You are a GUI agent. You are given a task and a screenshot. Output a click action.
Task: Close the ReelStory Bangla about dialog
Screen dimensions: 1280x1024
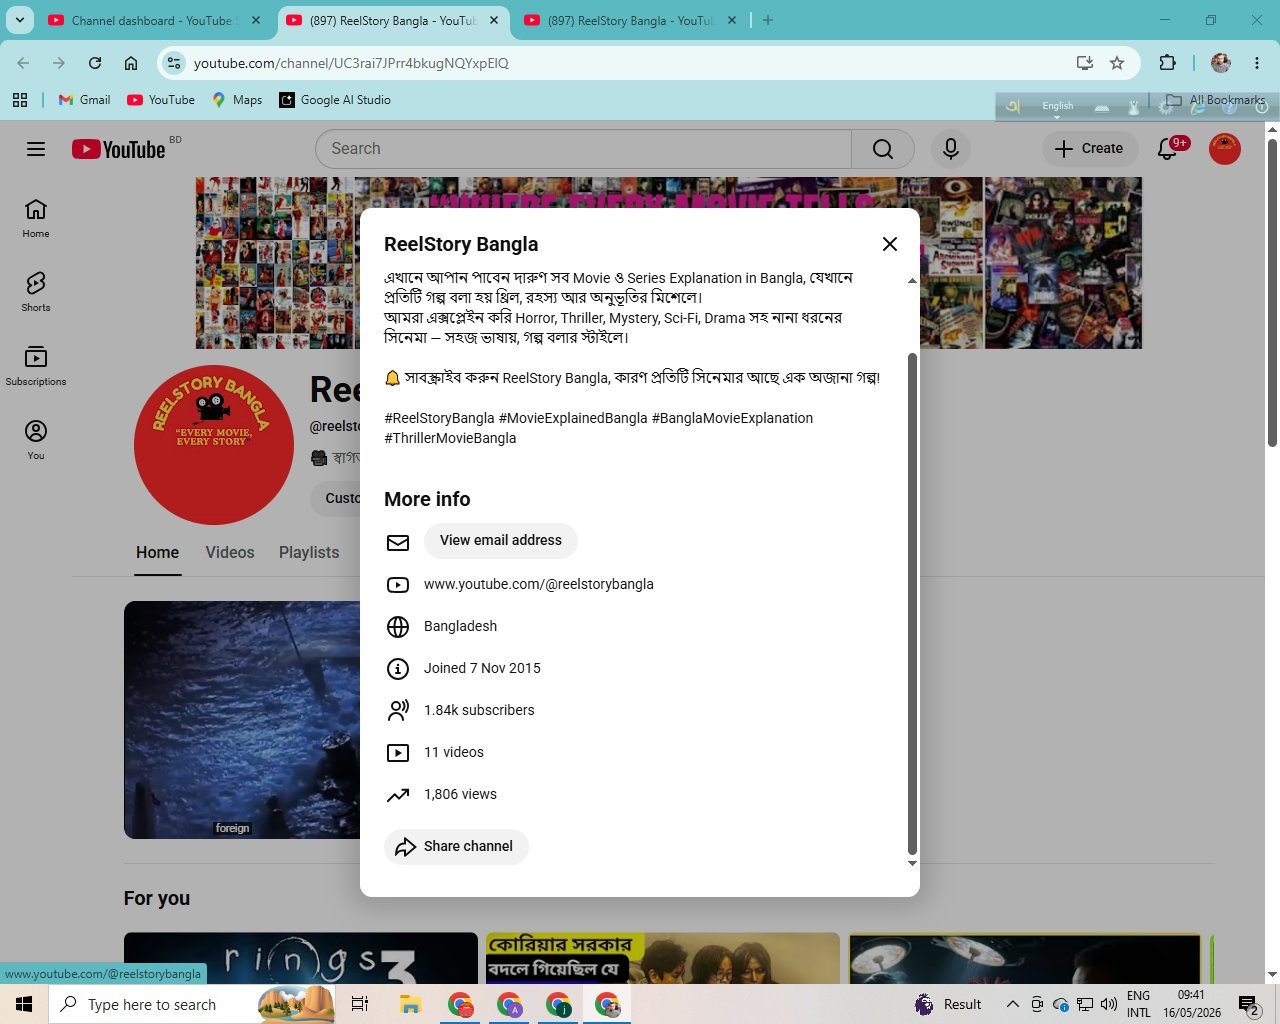click(890, 244)
